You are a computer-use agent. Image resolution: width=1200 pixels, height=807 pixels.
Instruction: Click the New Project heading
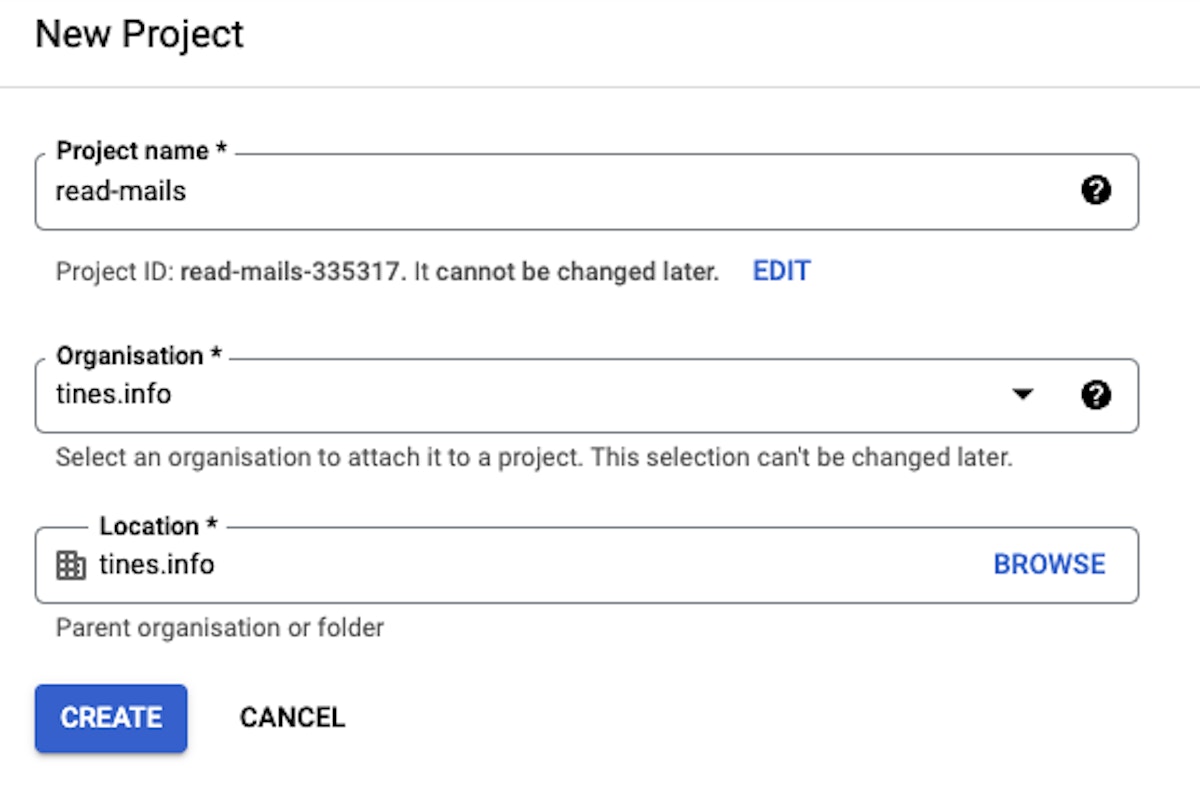click(x=139, y=35)
